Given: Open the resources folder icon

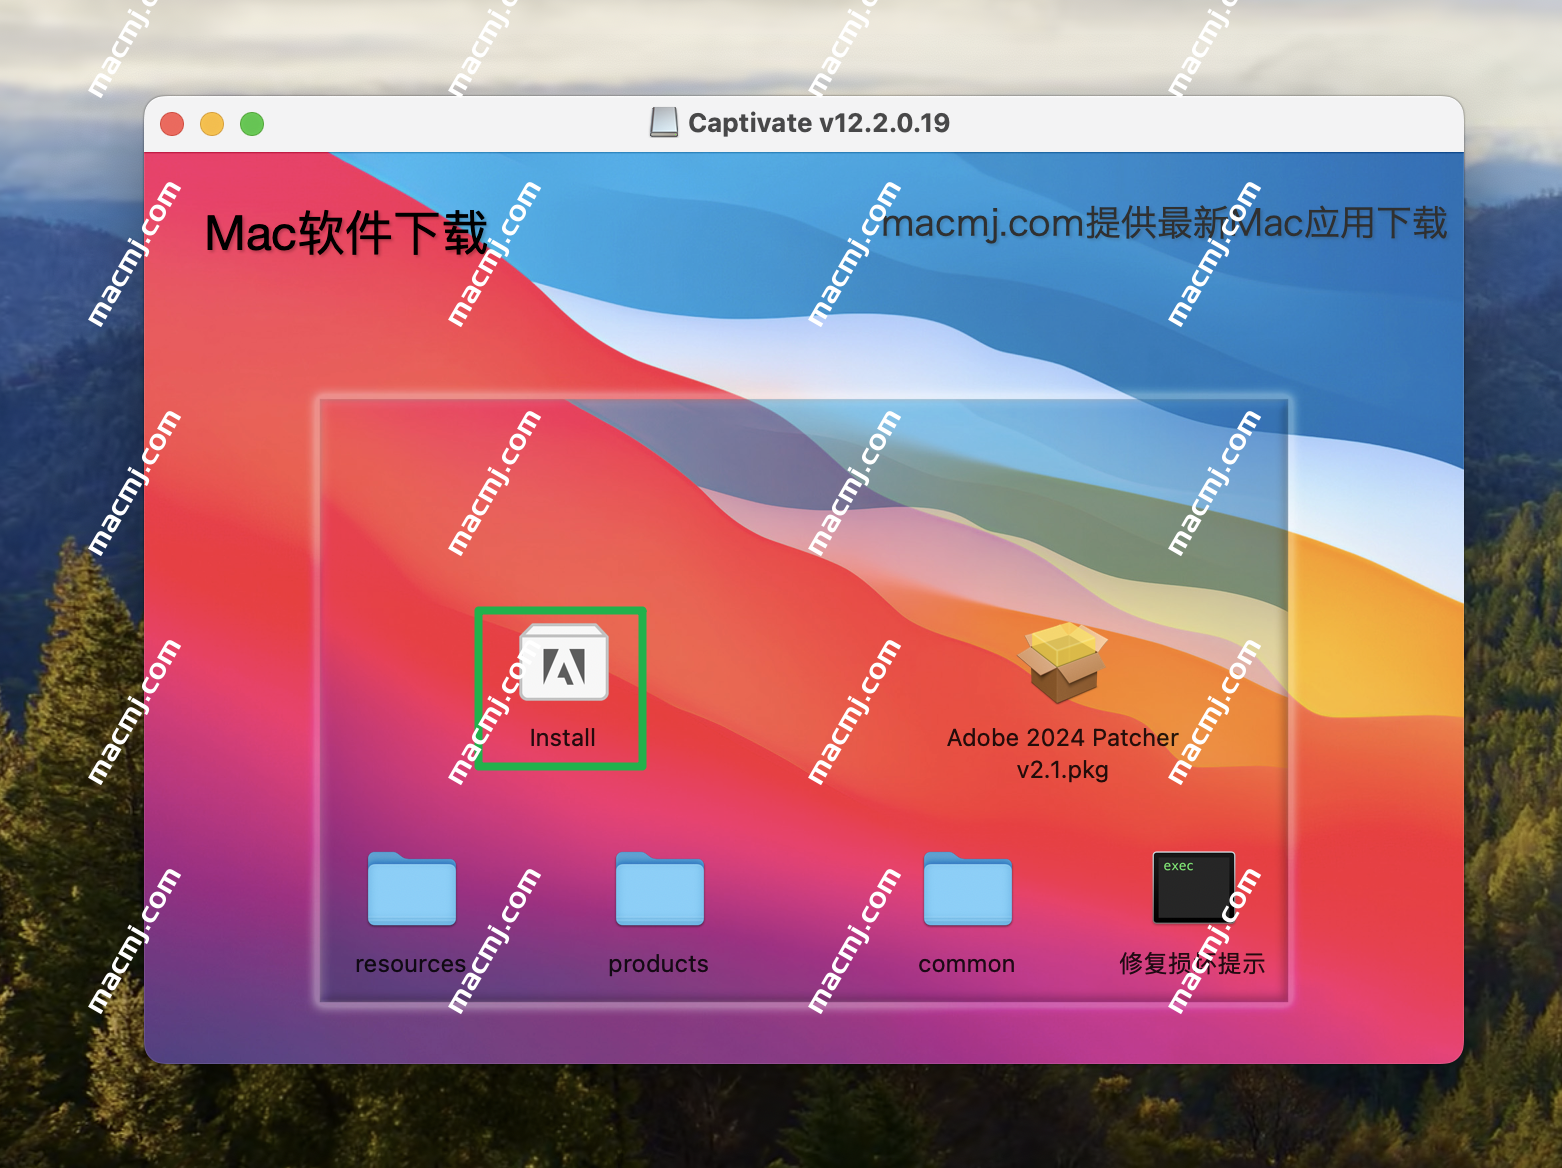Looking at the screenshot, I should pos(412,888).
